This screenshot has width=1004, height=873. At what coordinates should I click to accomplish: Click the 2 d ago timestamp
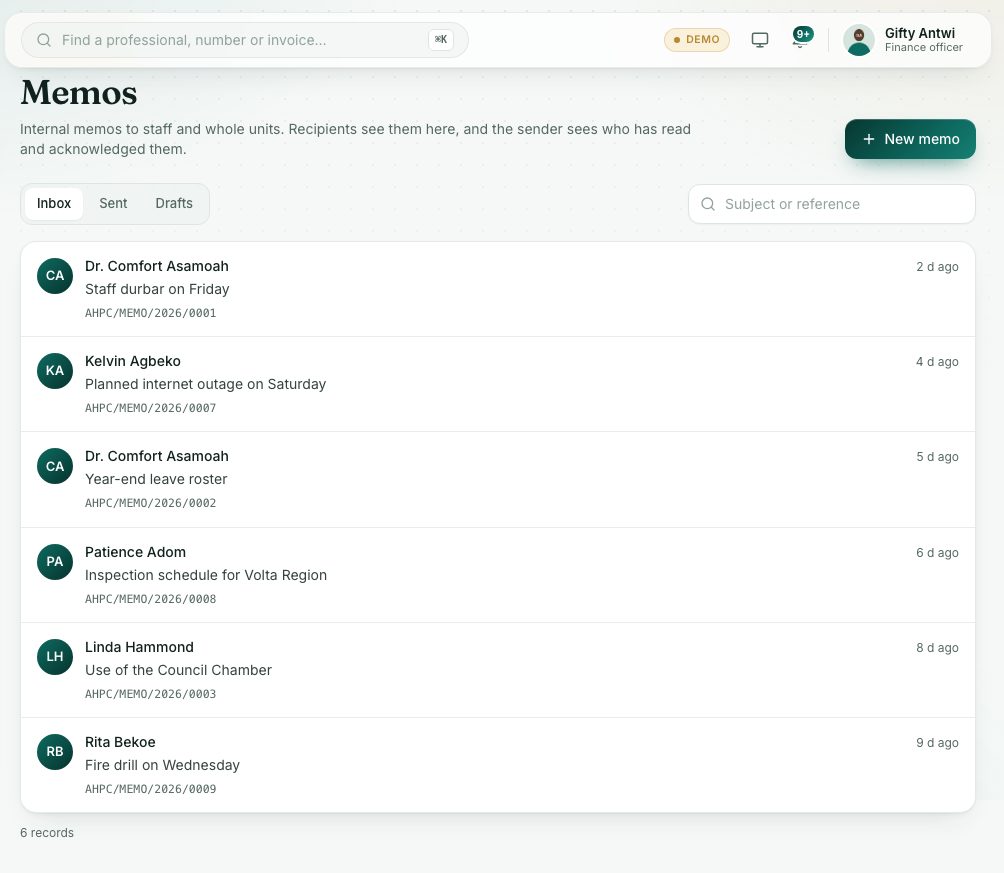click(937, 266)
